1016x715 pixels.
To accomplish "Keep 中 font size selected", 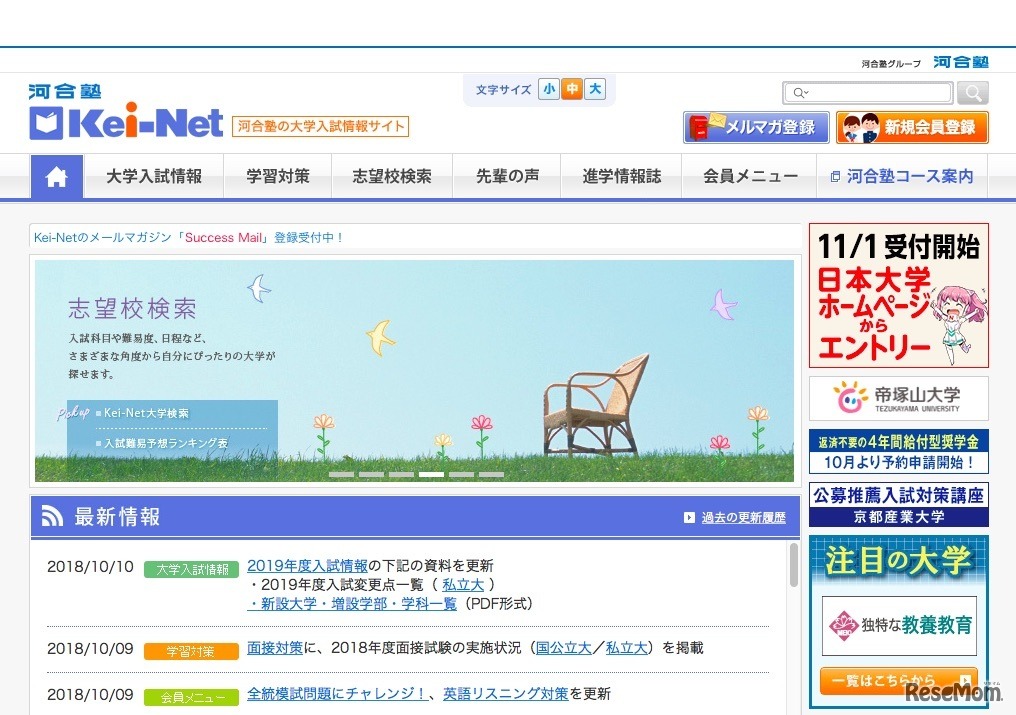I will click(571, 89).
